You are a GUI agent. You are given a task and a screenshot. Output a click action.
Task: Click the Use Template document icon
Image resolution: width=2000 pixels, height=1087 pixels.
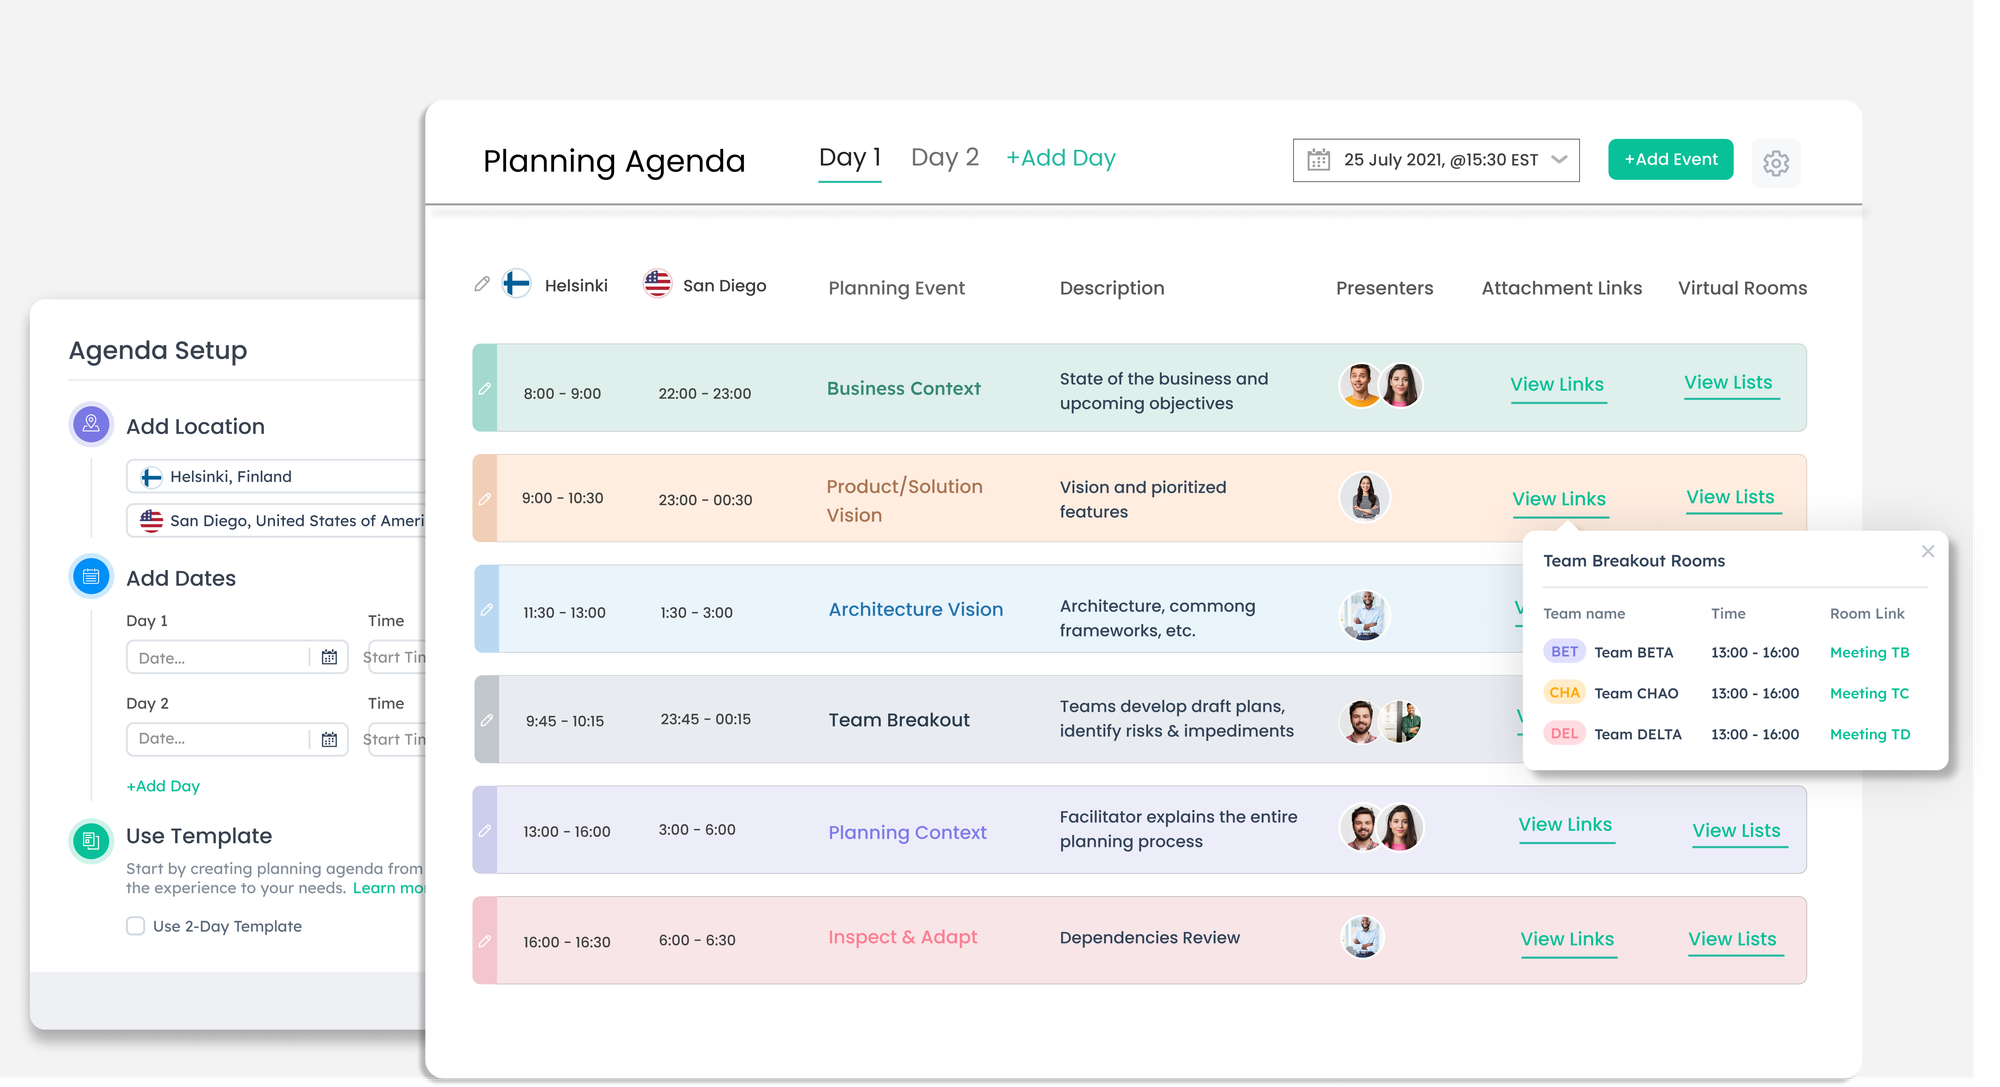(x=91, y=840)
